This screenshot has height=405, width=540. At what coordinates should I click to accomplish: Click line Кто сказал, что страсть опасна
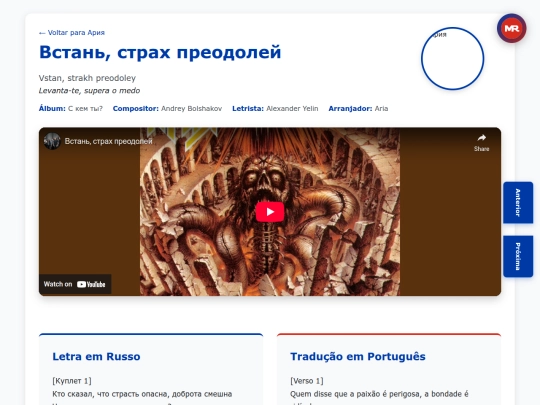[x=142, y=394]
